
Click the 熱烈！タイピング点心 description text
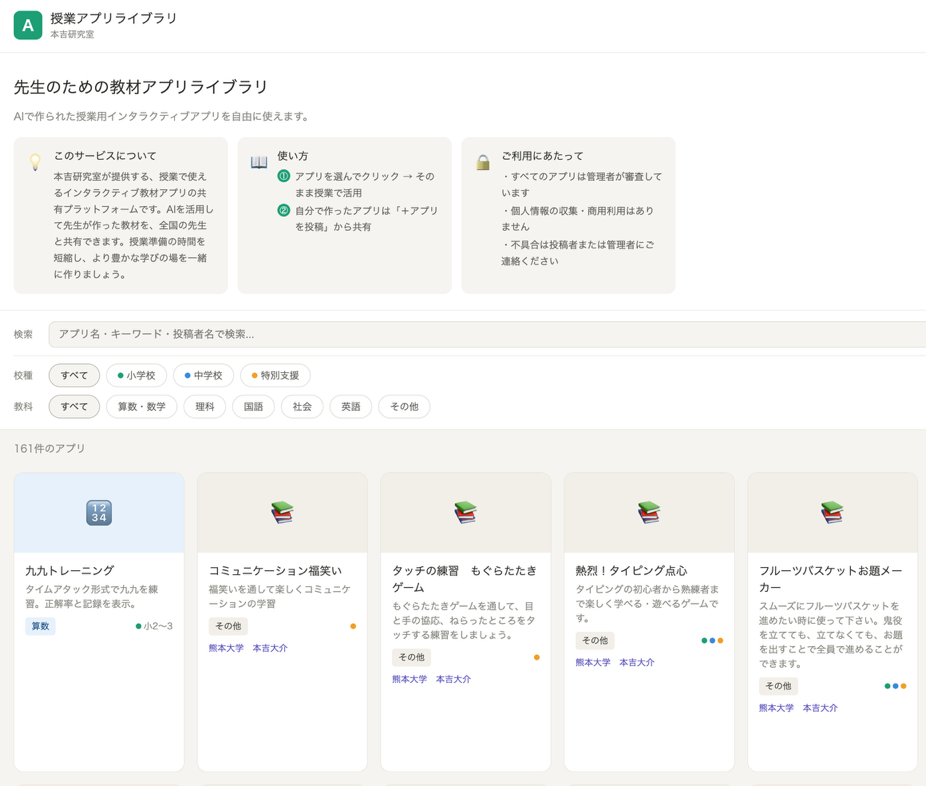647,604
